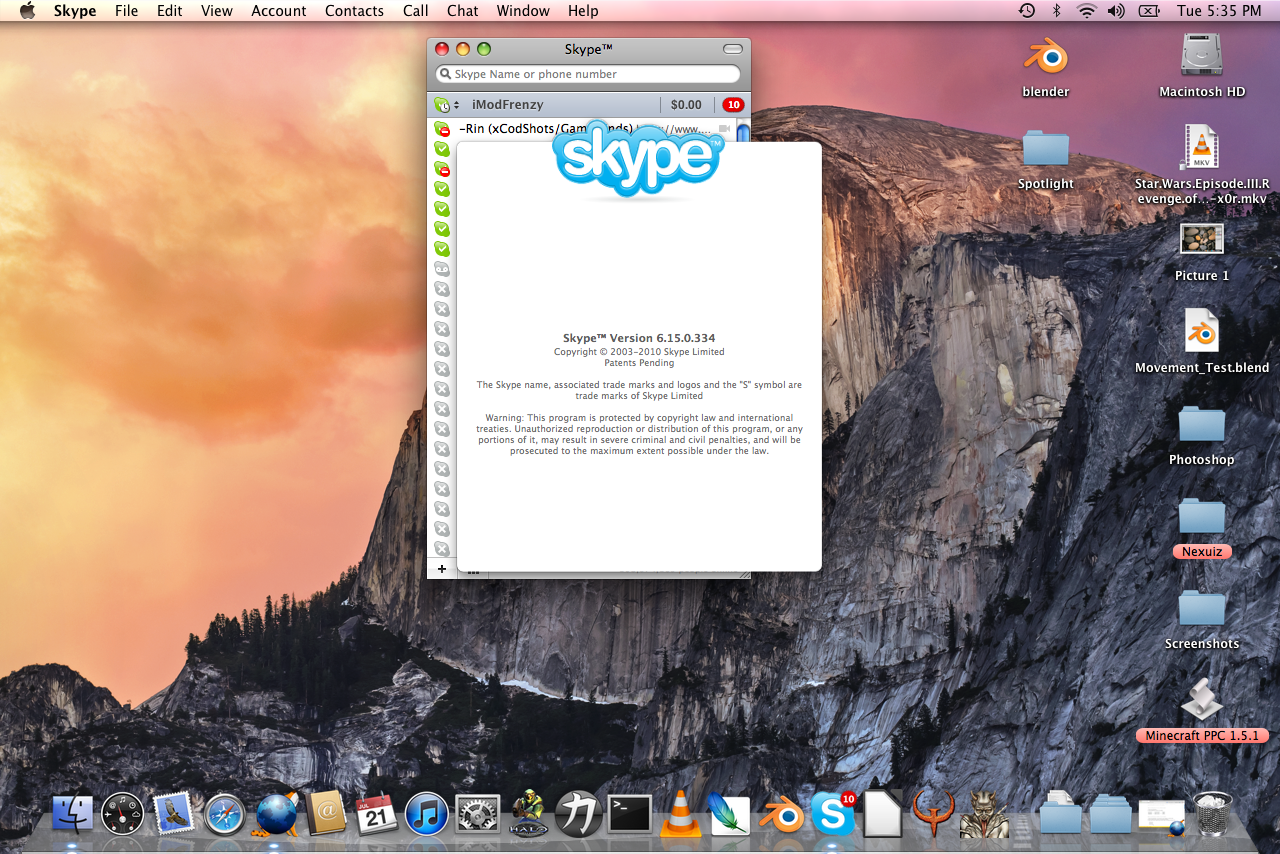This screenshot has width=1280, height=854.
Task: Open the File menu
Action: pos(126,11)
